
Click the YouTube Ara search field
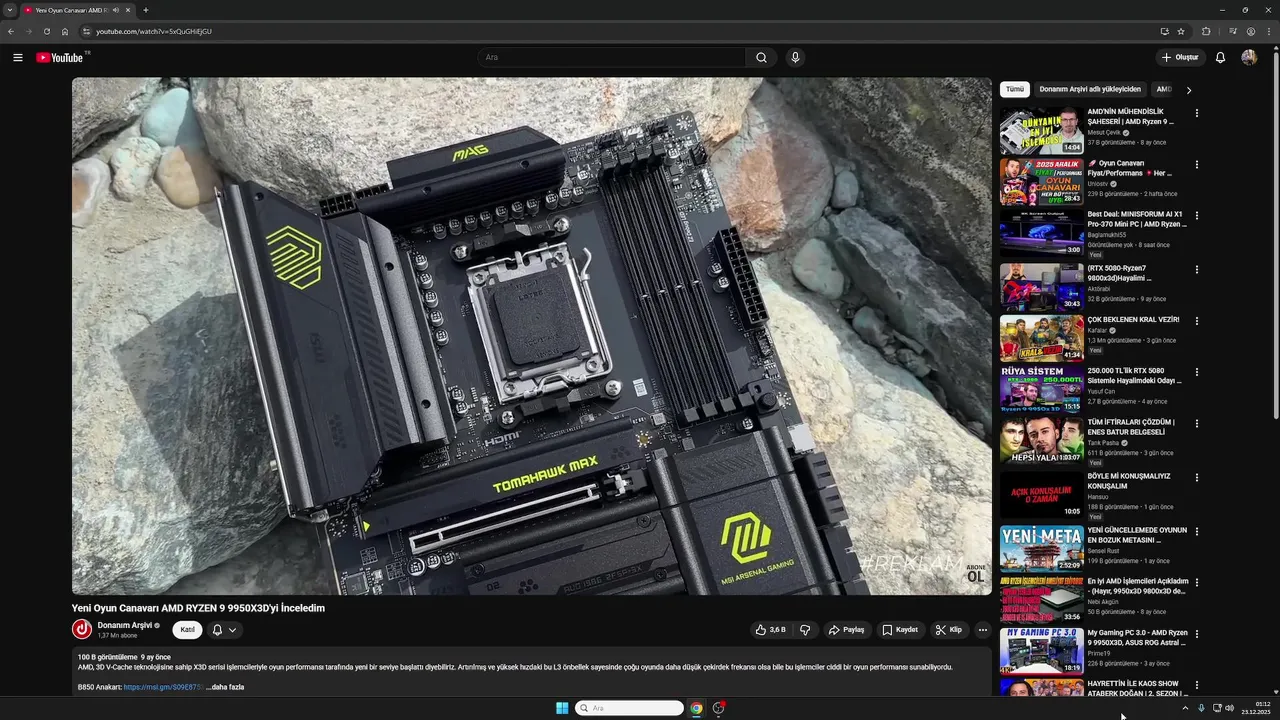click(611, 57)
